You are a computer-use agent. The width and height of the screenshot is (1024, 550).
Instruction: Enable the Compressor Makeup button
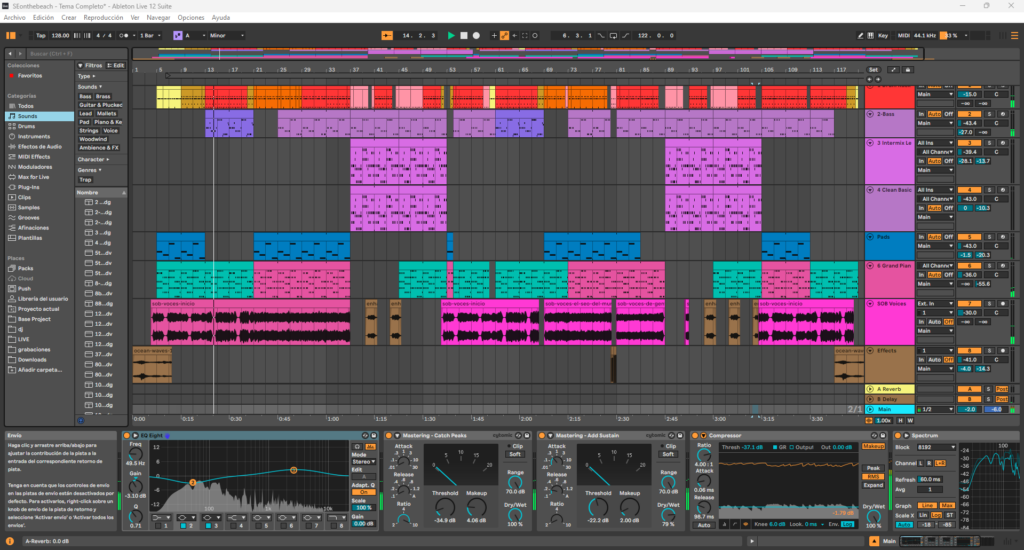pos(873,446)
